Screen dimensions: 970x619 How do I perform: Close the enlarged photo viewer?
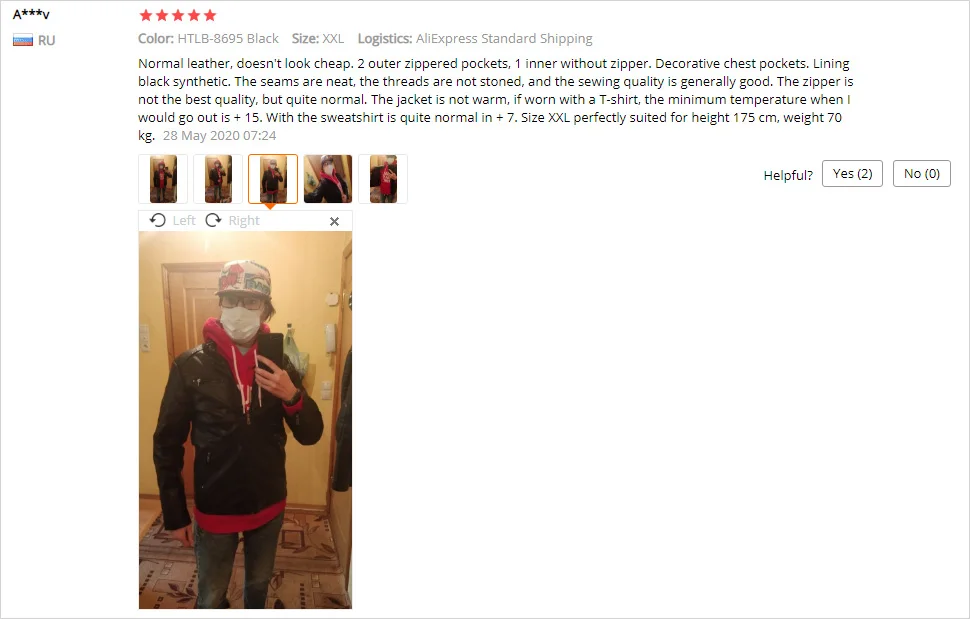click(x=335, y=221)
